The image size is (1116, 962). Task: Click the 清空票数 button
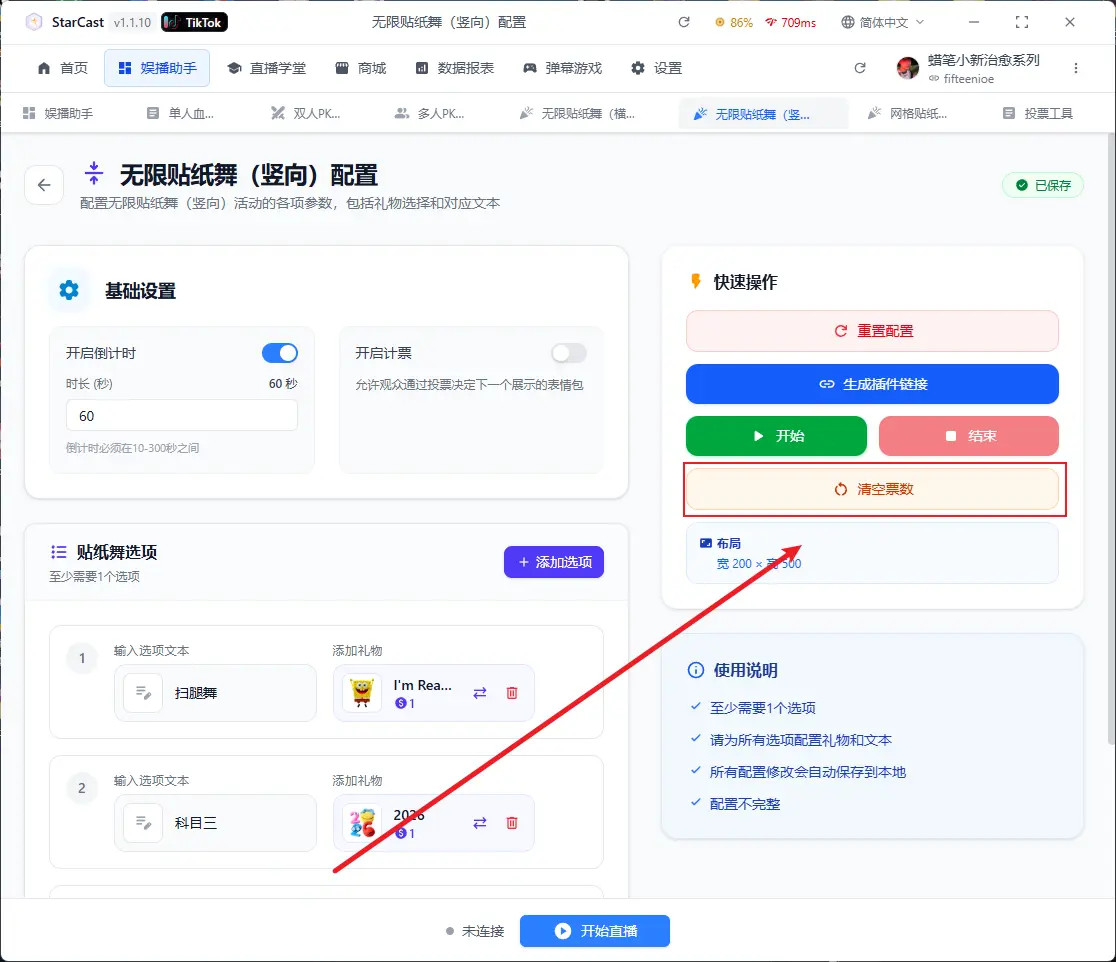[x=871, y=489]
